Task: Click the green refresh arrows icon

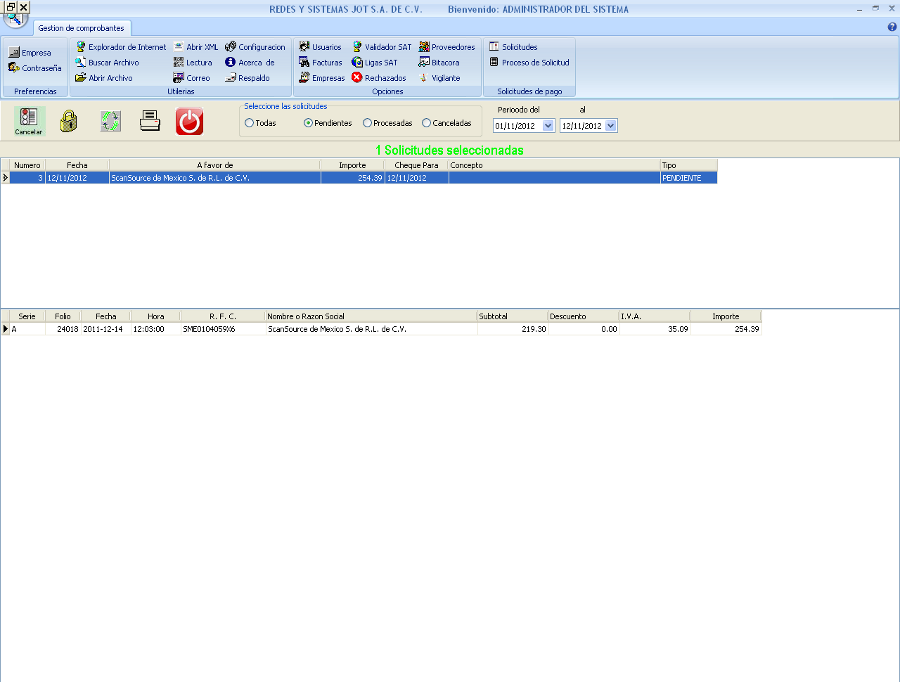Action: click(x=110, y=121)
